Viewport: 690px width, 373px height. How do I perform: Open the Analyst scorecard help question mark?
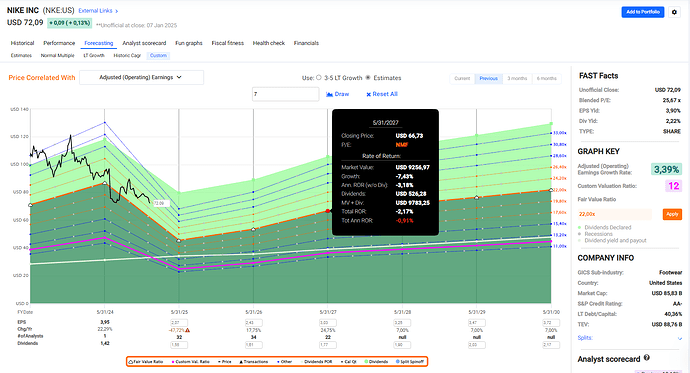coord(646,358)
